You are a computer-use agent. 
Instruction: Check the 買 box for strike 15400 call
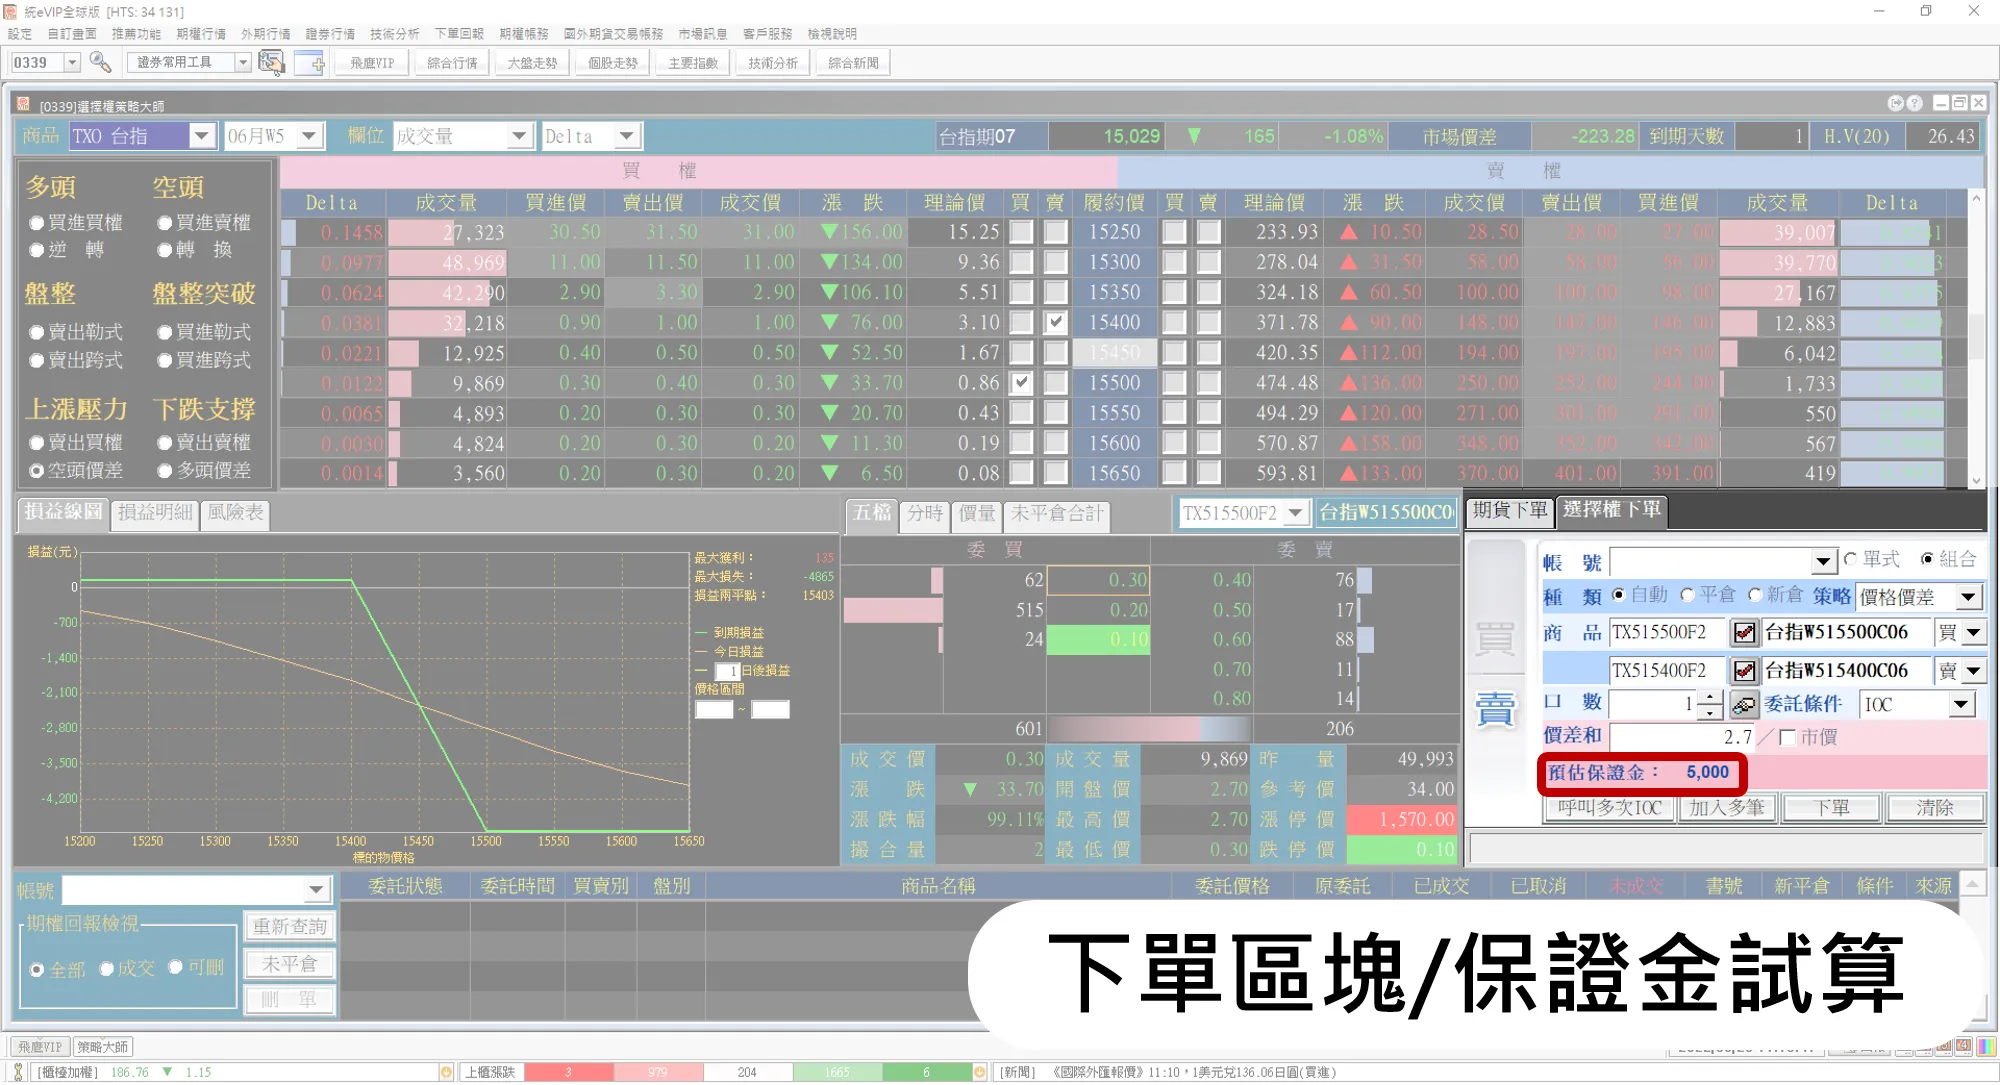(x=1021, y=322)
